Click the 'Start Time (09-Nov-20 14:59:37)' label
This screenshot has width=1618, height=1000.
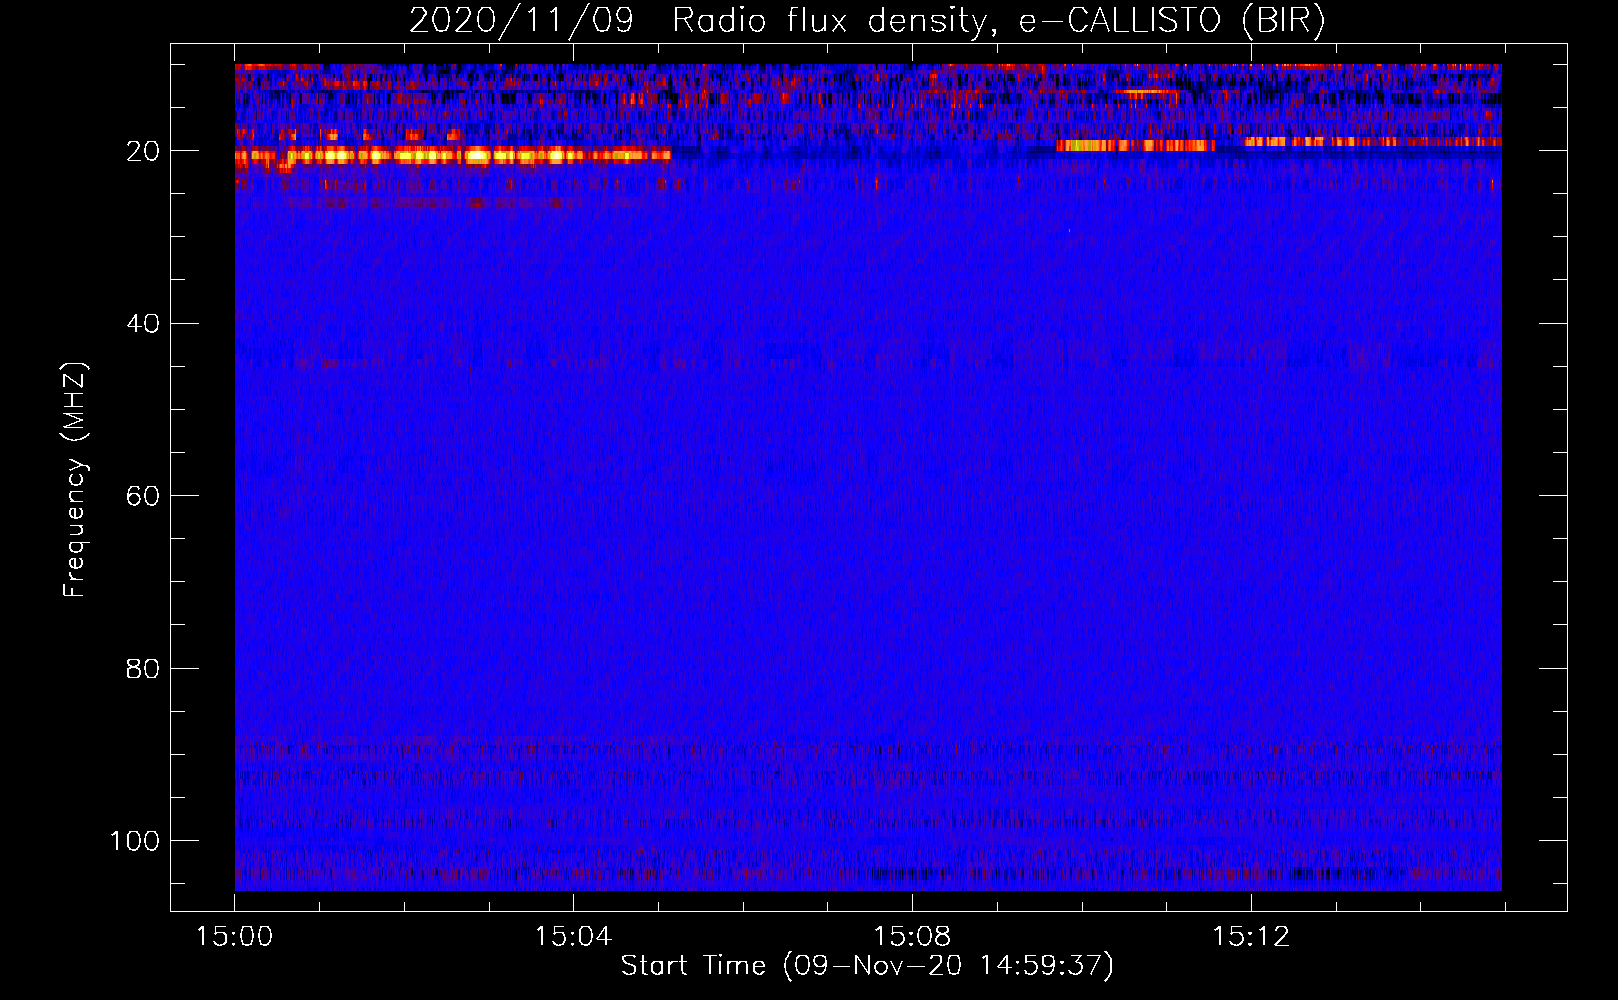(867, 966)
